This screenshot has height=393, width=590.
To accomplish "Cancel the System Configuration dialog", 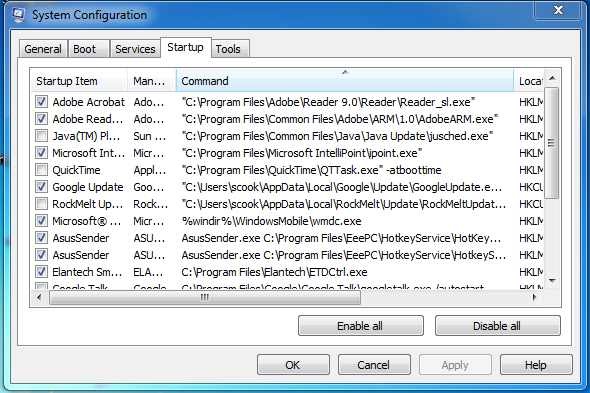I will 374,365.
